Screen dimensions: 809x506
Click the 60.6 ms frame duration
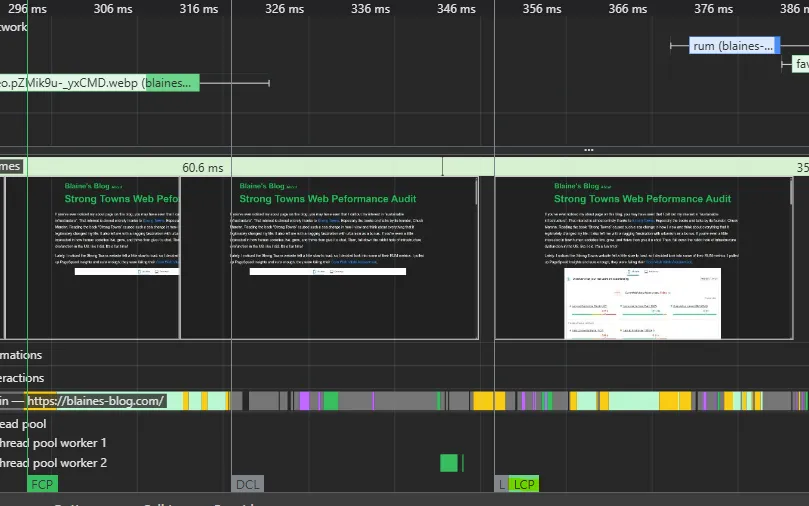coord(202,168)
